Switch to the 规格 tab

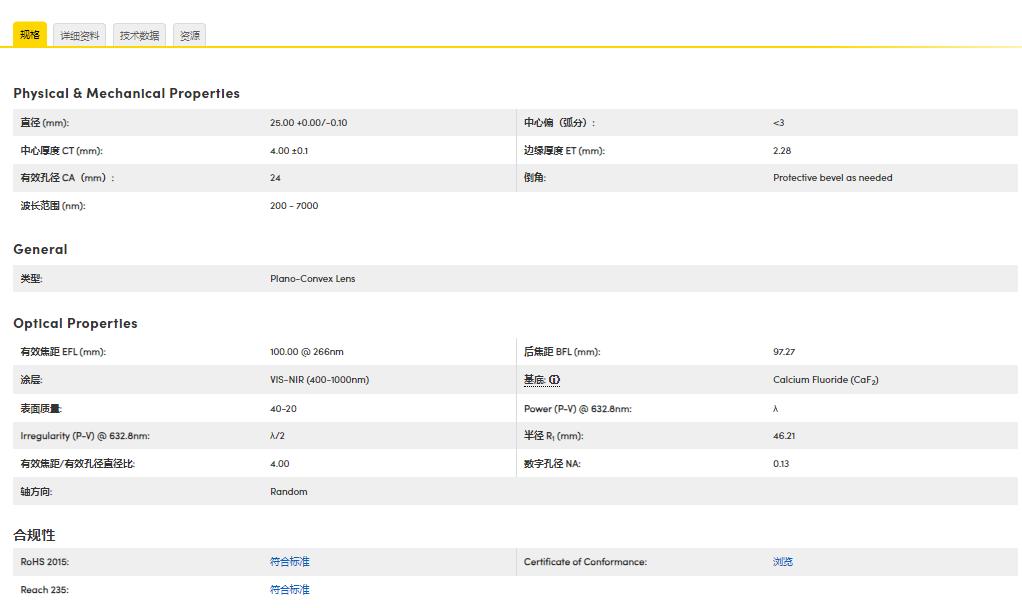[x=30, y=35]
